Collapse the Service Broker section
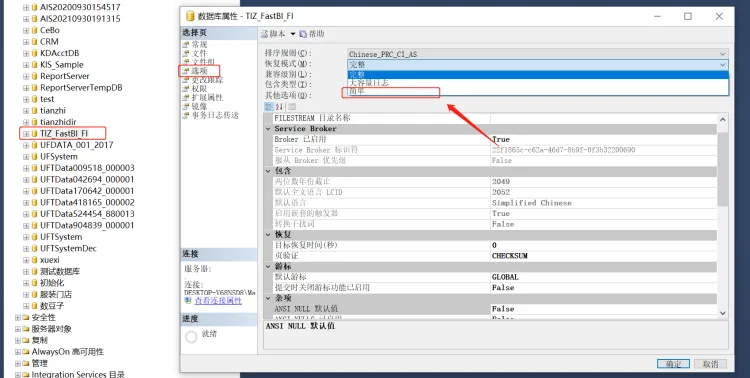Image resolution: width=750 pixels, height=378 pixels. click(268, 129)
